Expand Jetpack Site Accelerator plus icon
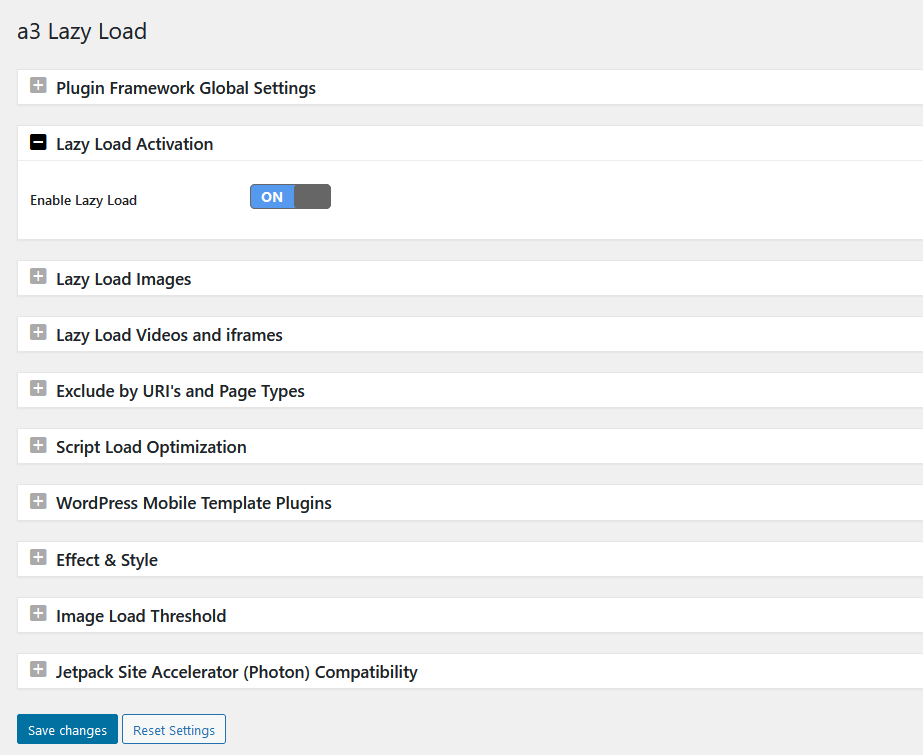 (x=38, y=669)
